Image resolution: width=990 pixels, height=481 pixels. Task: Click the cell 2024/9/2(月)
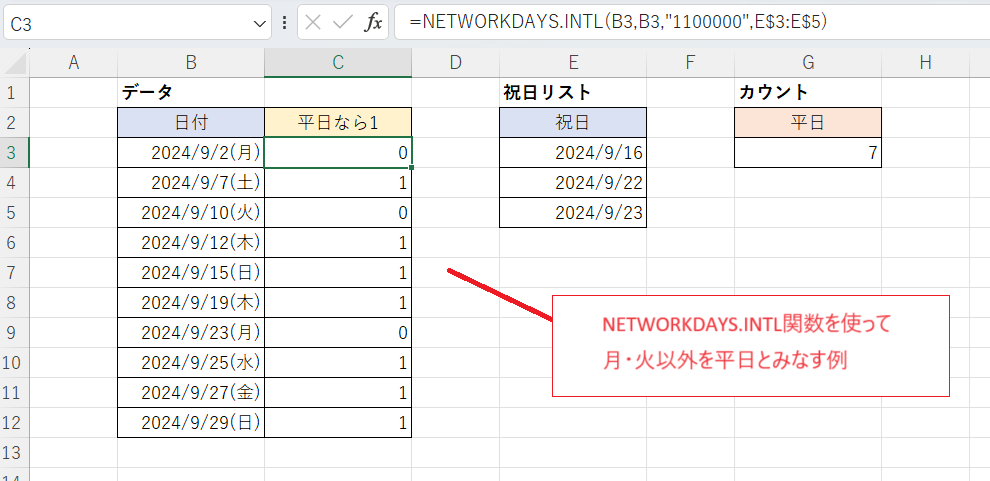(191, 153)
